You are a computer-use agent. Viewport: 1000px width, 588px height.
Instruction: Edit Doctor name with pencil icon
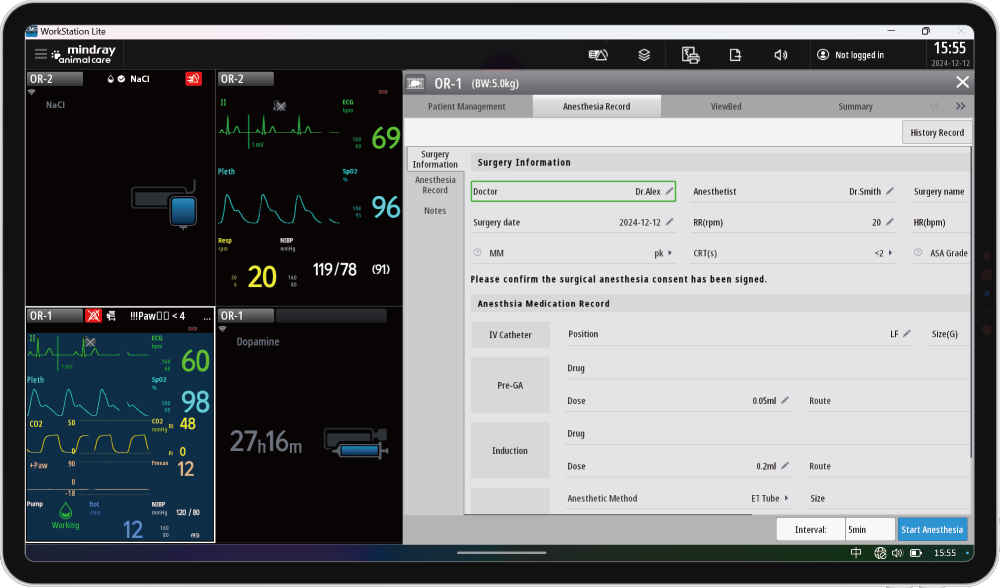(x=669, y=191)
